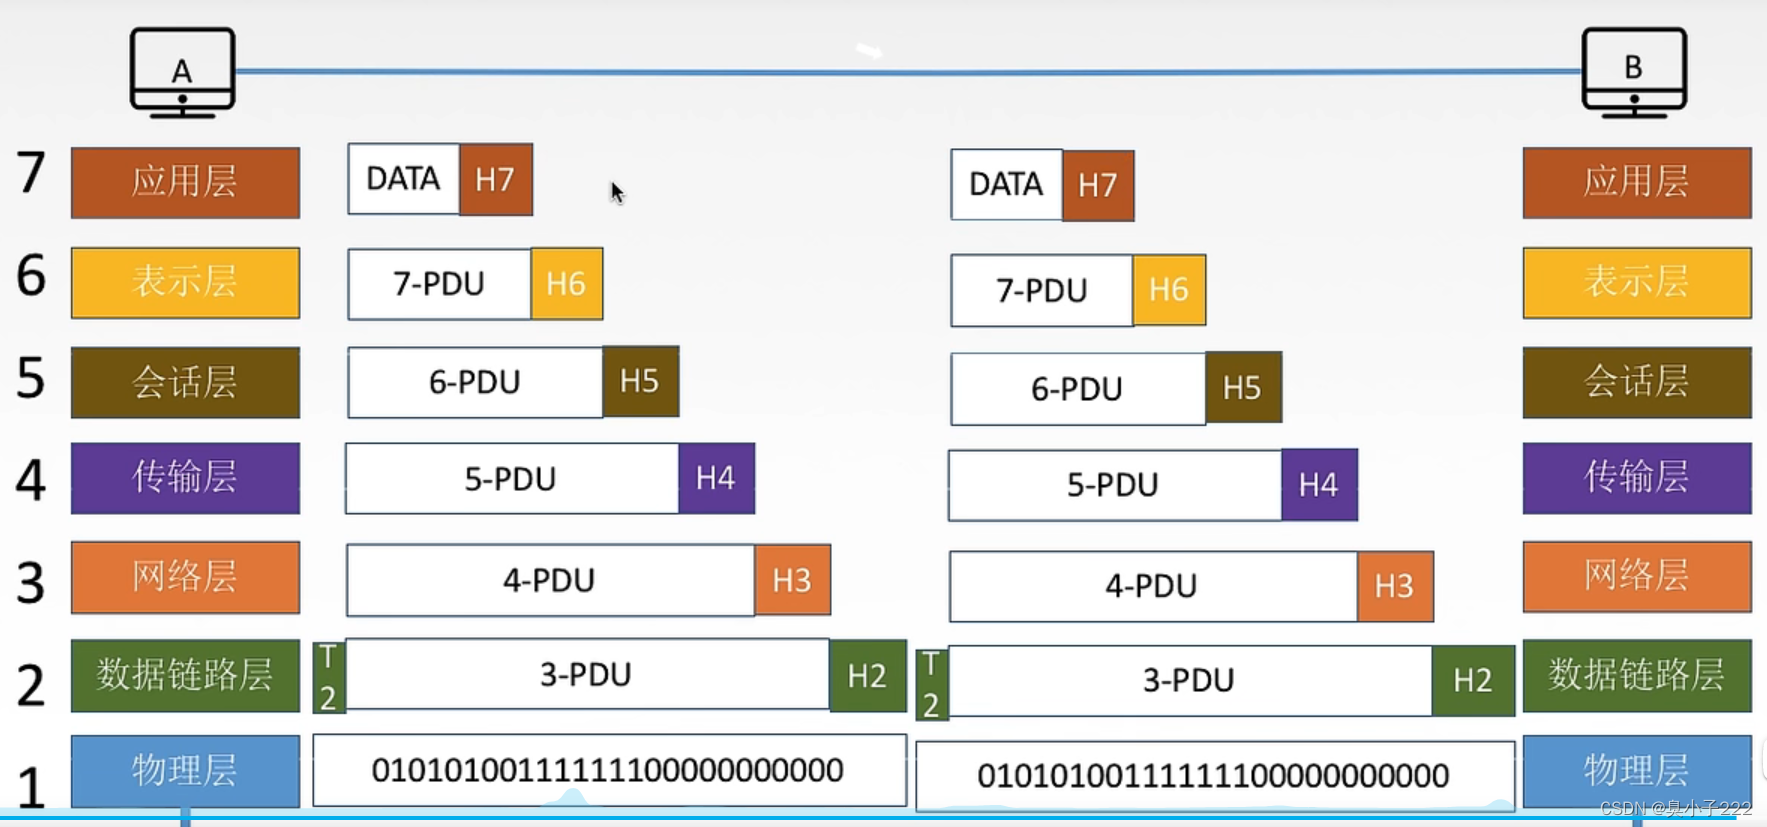Click the host B computer icon
This screenshot has width=1767, height=827.
(x=1634, y=73)
